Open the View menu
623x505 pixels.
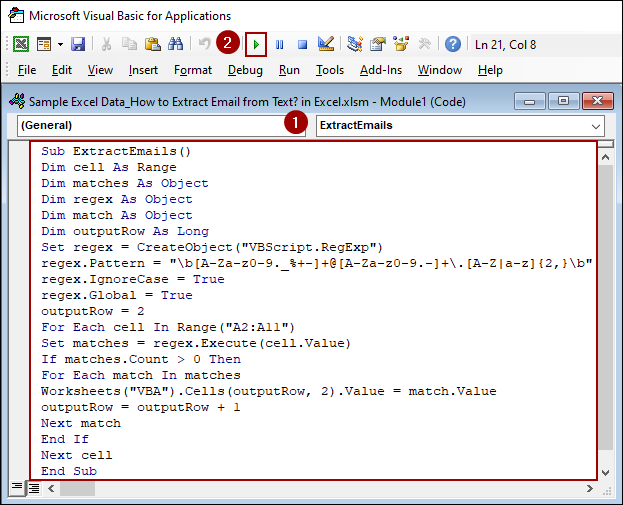tap(100, 70)
